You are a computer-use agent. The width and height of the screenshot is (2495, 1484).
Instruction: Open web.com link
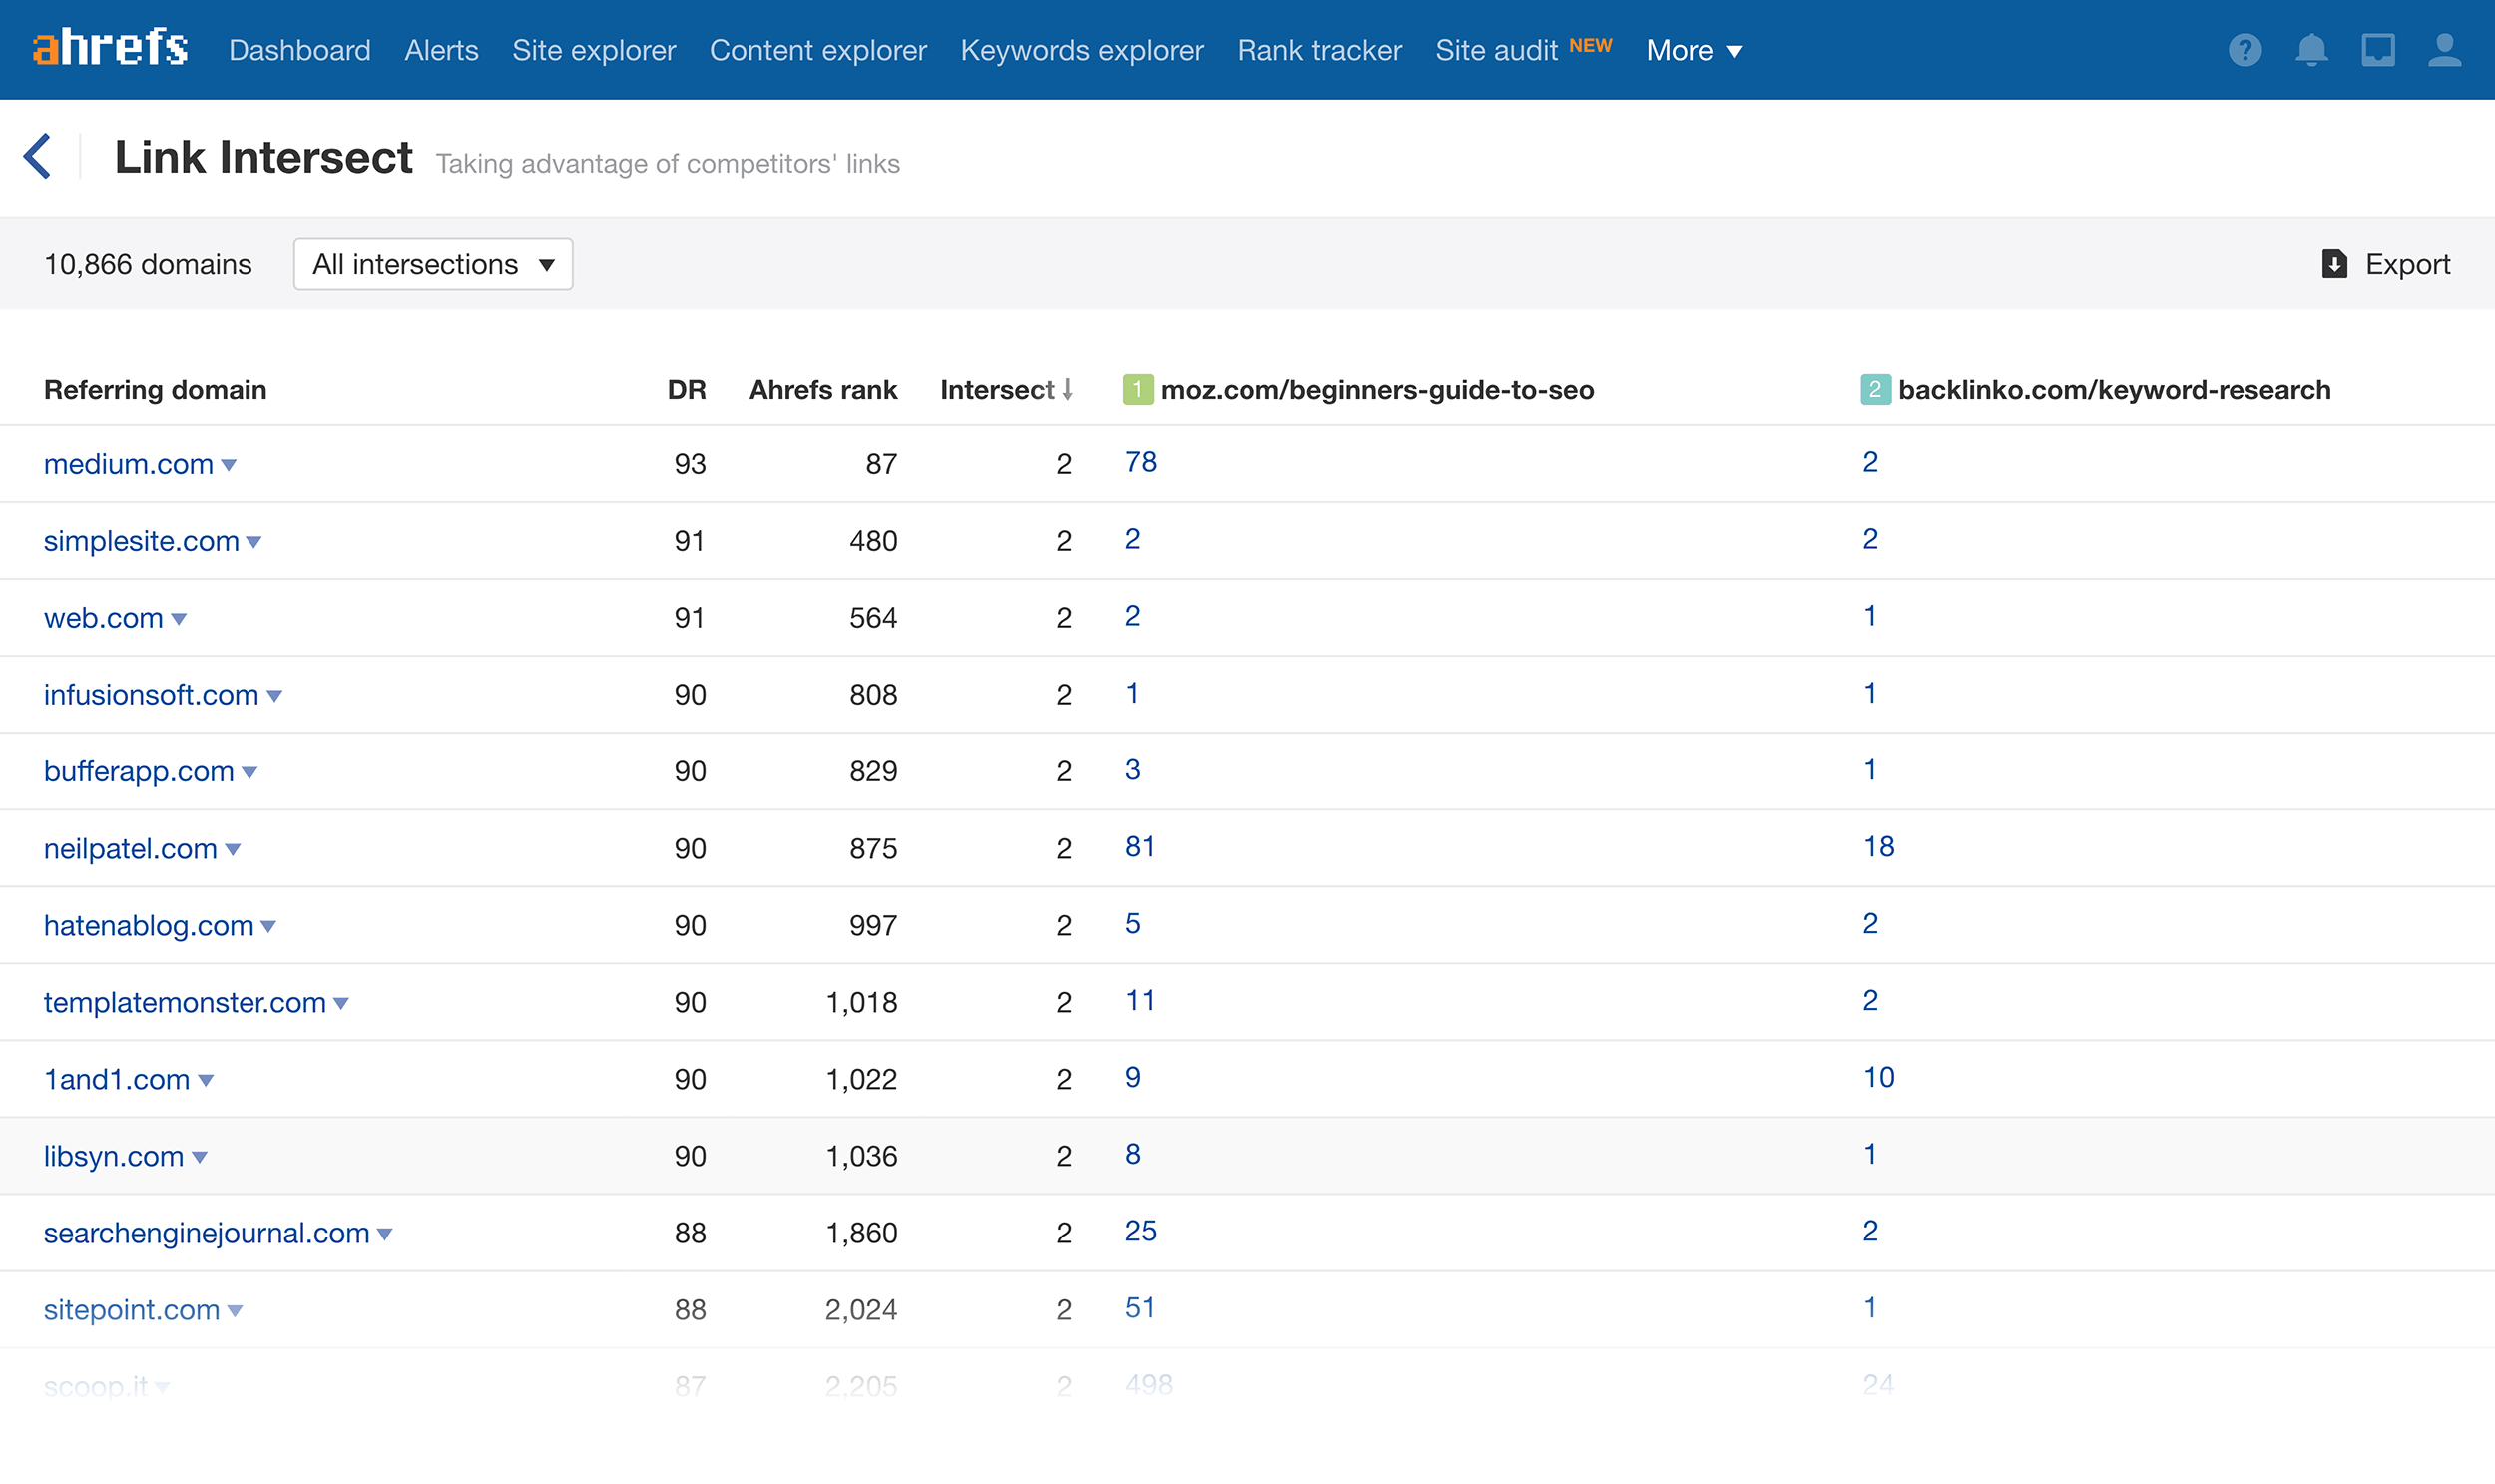pos(104,618)
